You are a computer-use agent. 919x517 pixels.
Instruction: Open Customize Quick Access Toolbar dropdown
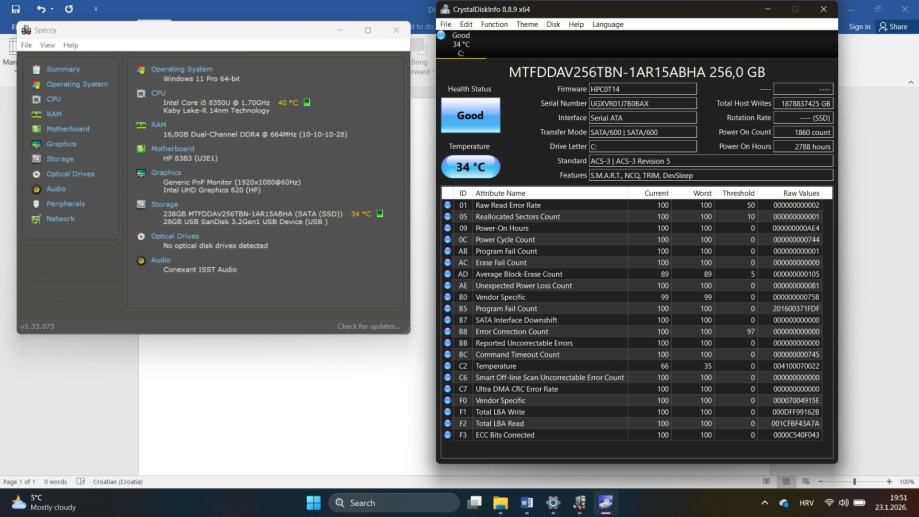pos(96,9)
